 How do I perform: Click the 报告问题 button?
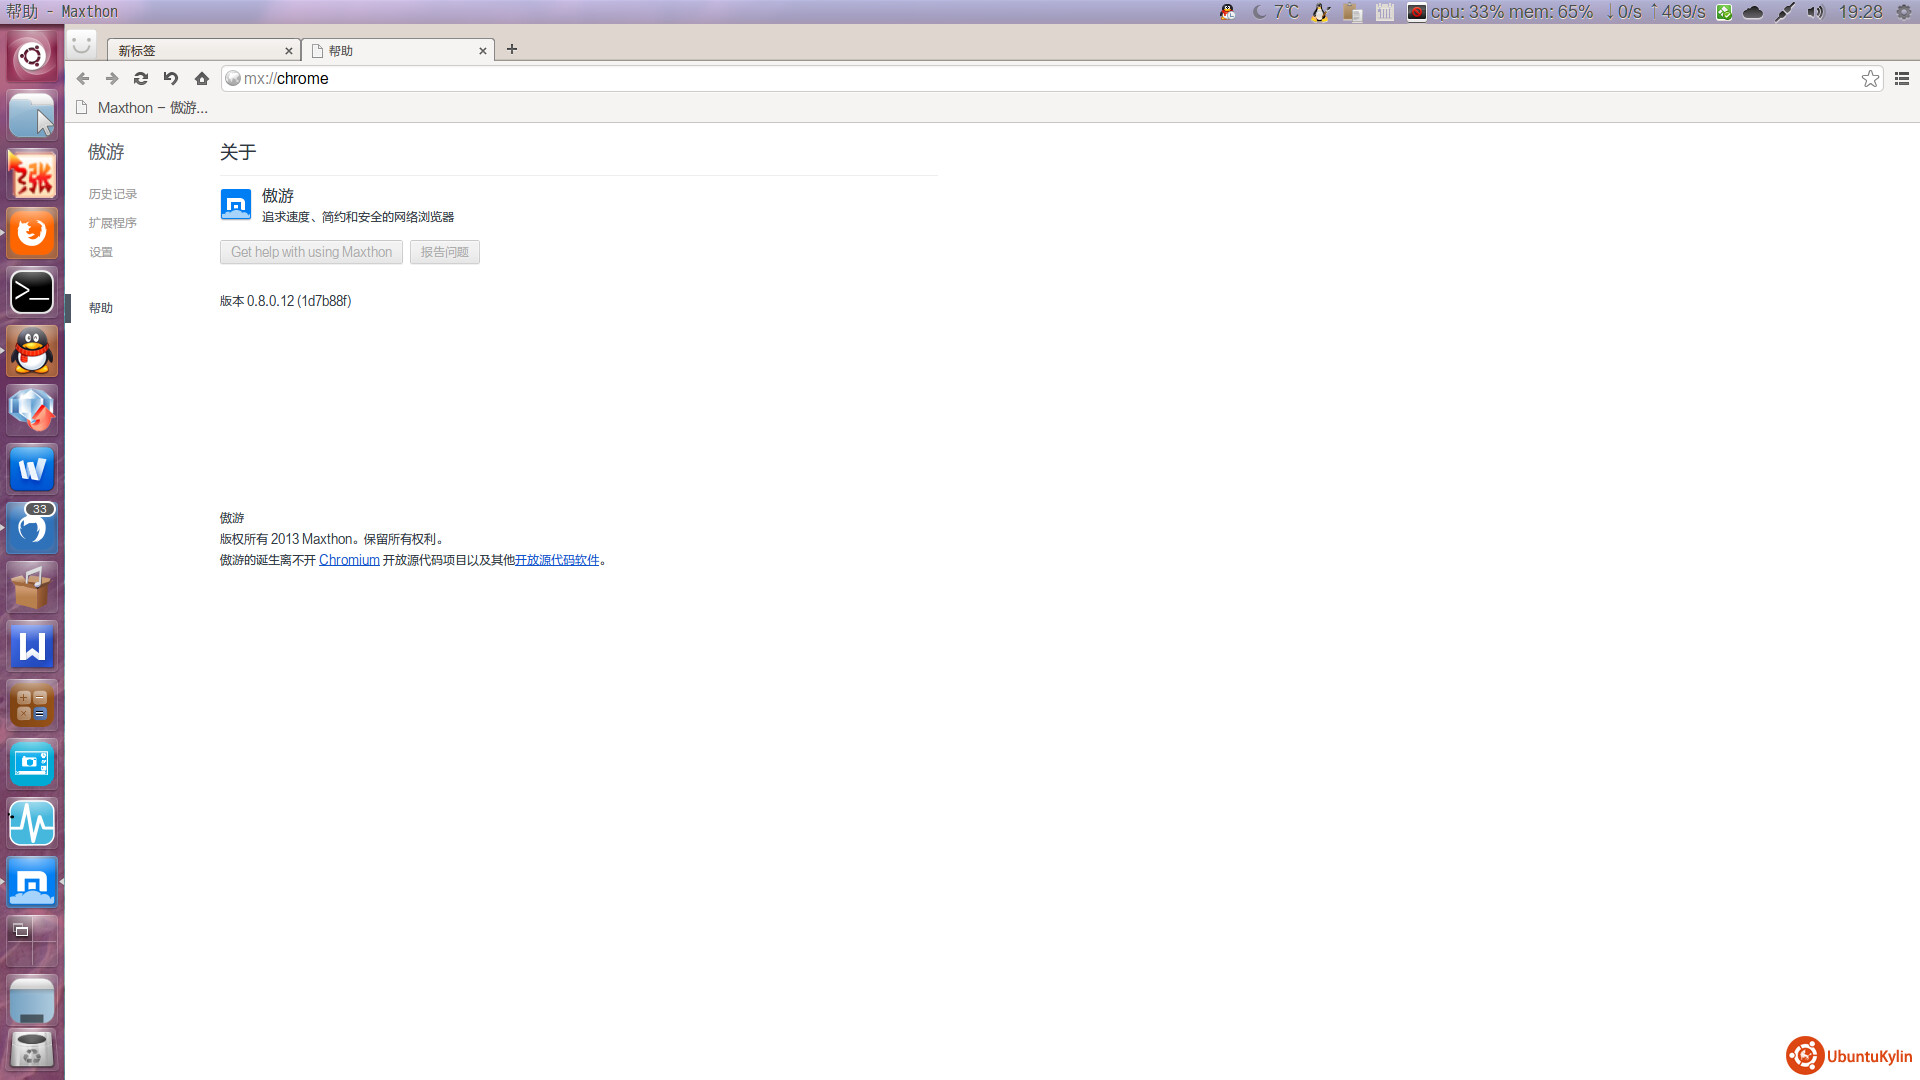click(x=444, y=252)
